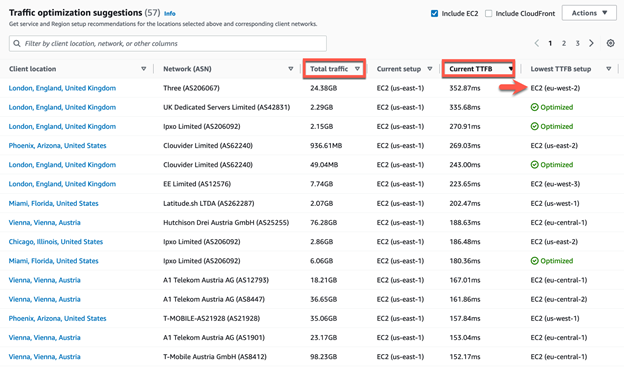
Task: Click the EC2 (eu-west-3) setup cell
Action: (x=555, y=184)
